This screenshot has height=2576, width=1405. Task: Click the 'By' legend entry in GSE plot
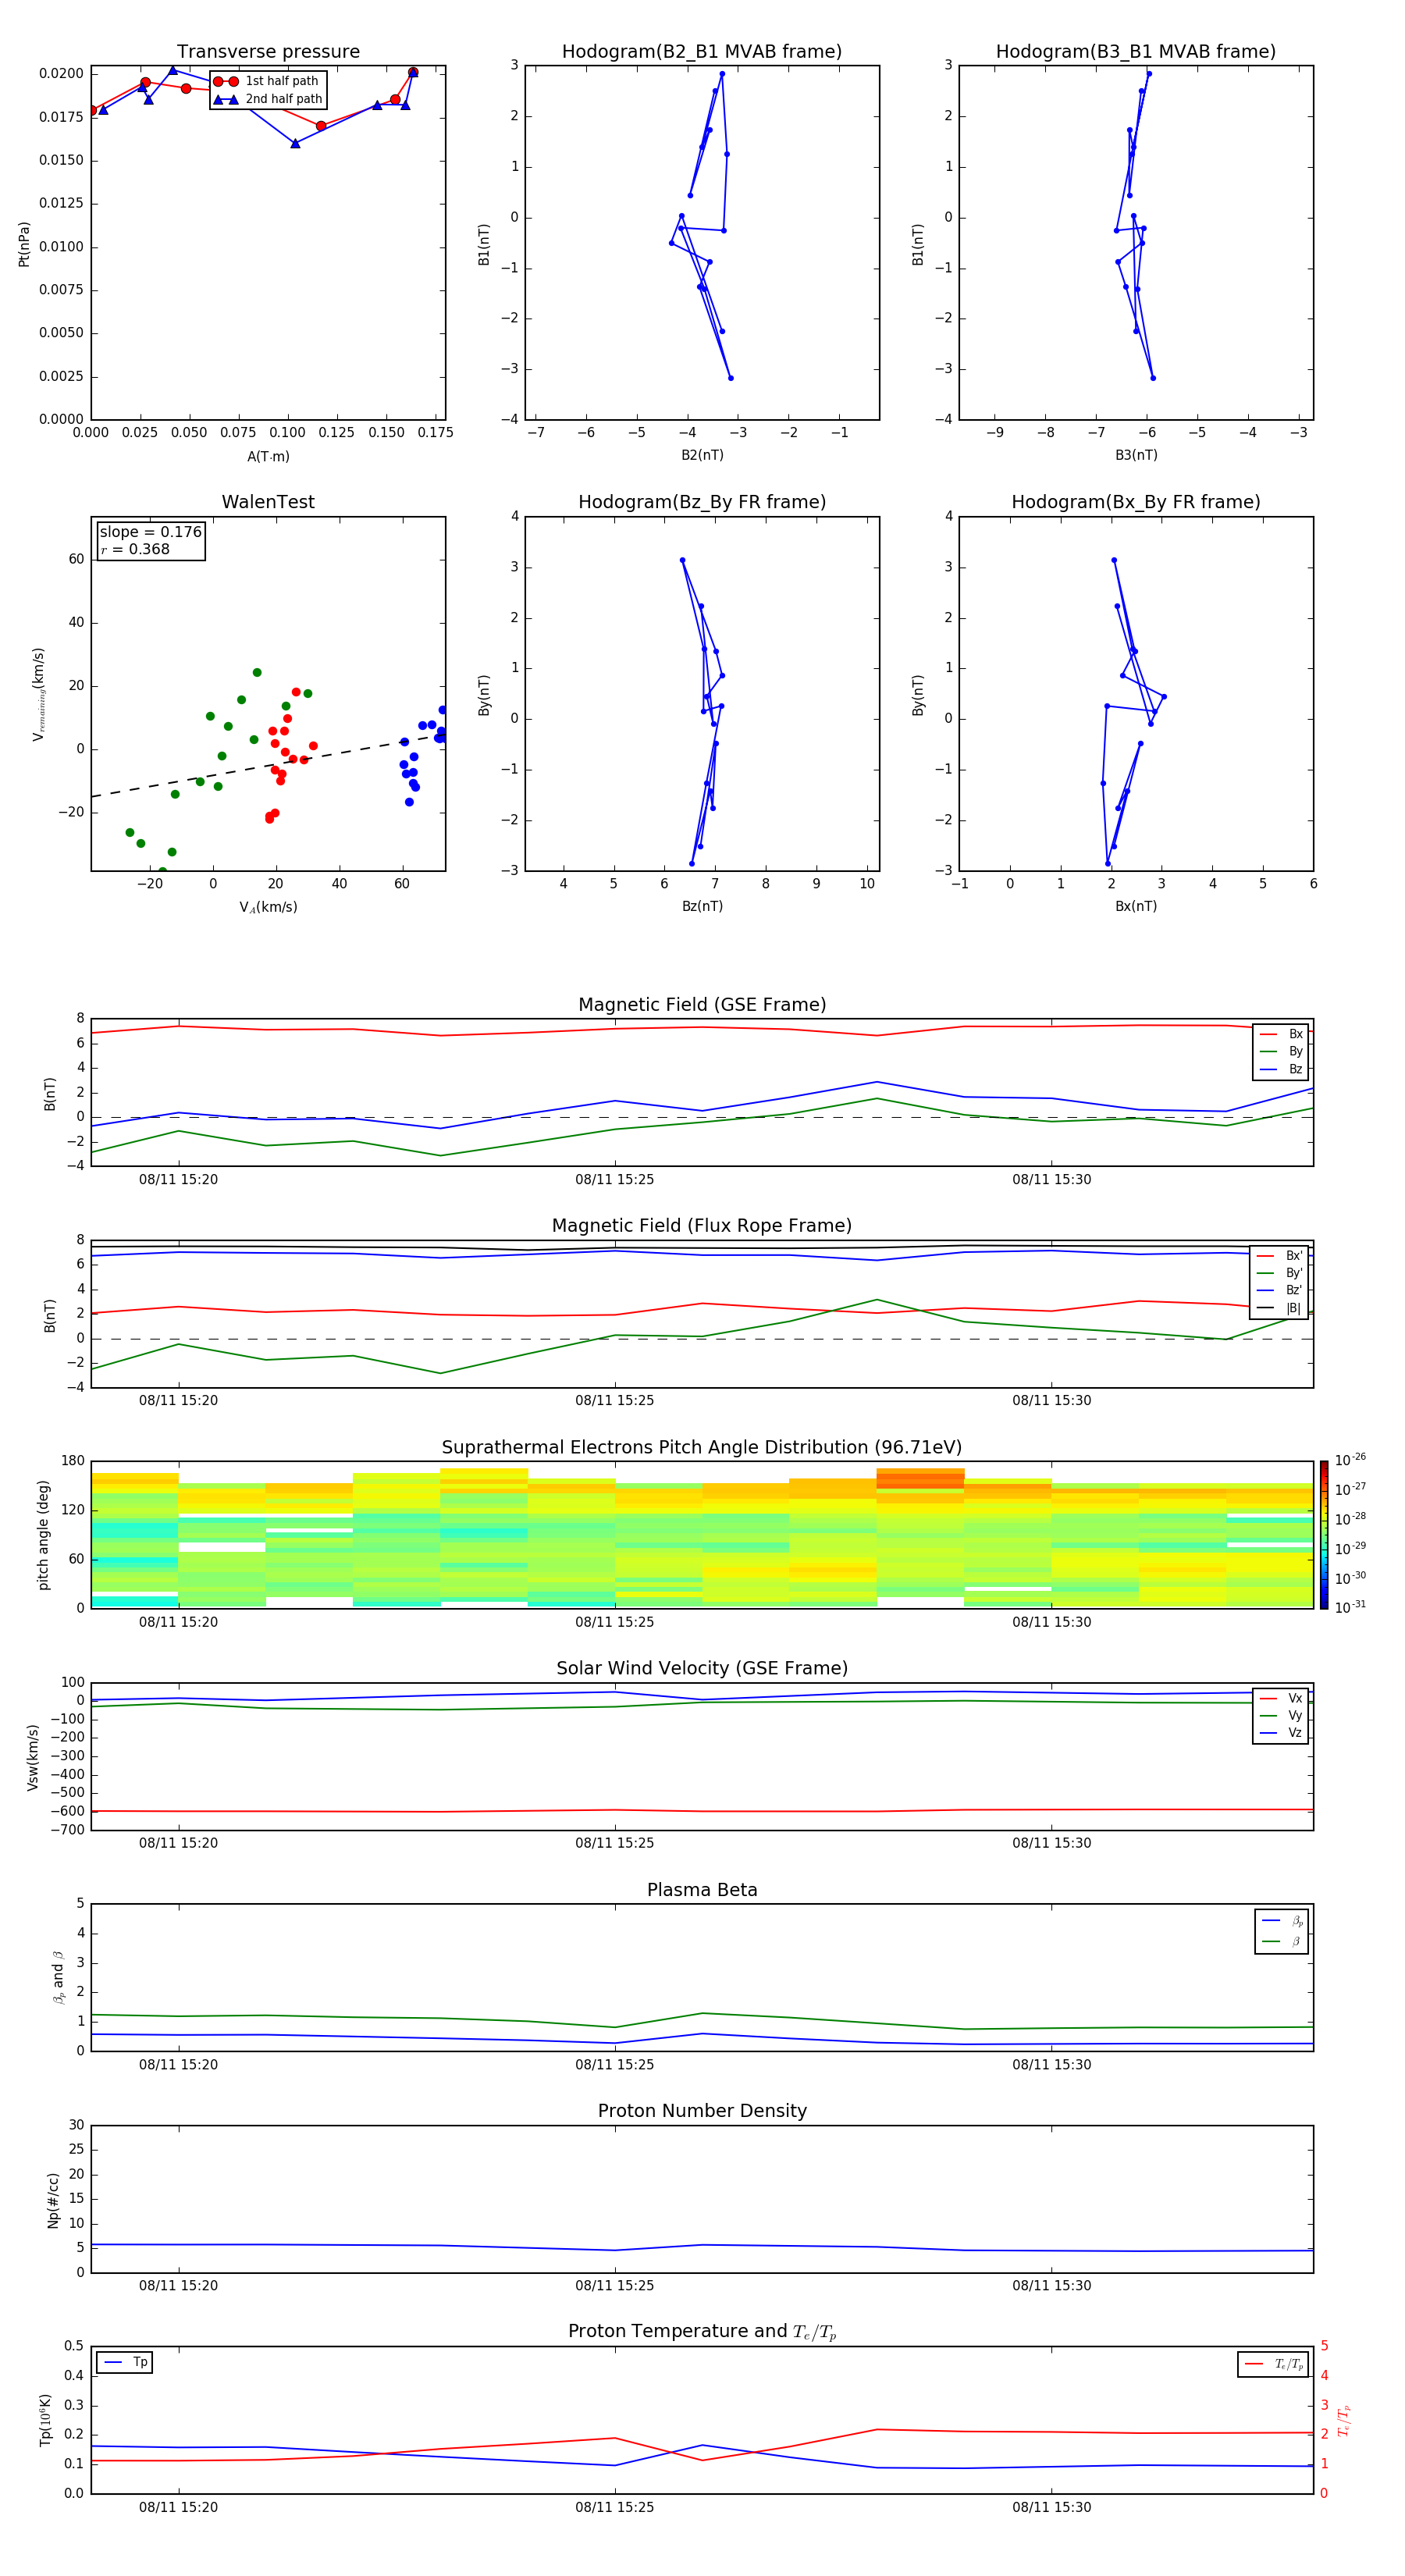click(1281, 1051)
